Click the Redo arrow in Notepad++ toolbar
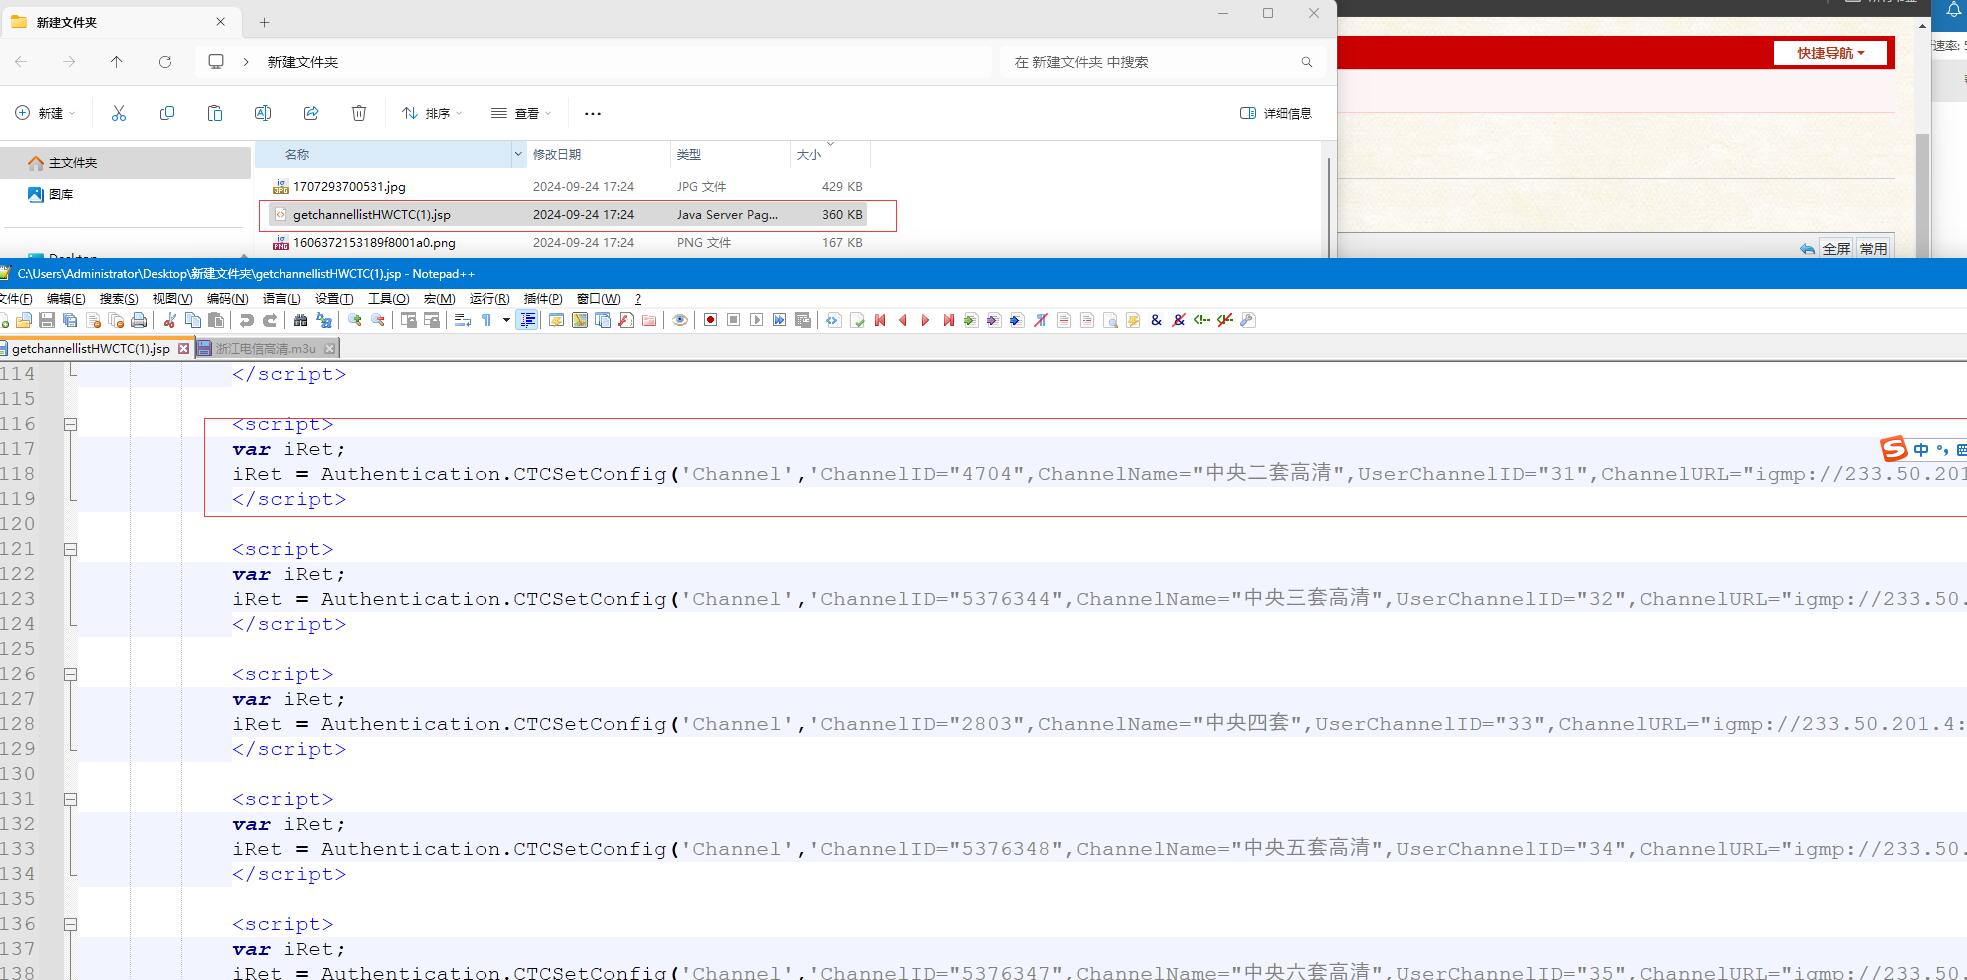Screen dimensions: 1967x980 point(269,320)
